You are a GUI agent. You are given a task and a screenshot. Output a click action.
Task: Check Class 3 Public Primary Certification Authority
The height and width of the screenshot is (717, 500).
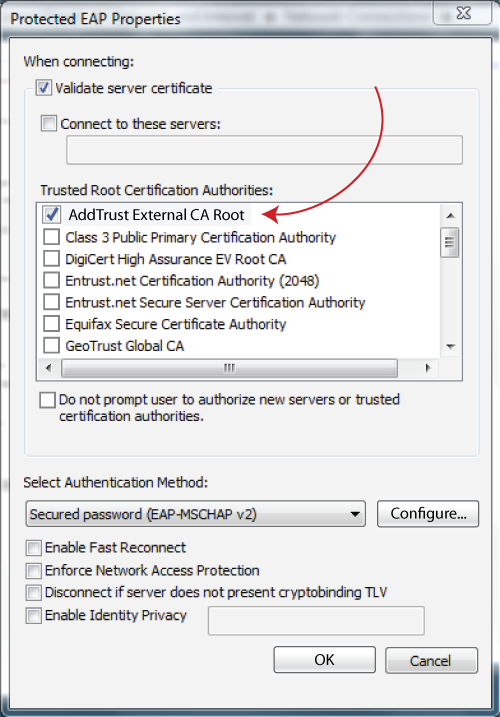pyautogui.click(x=51, y=237)
